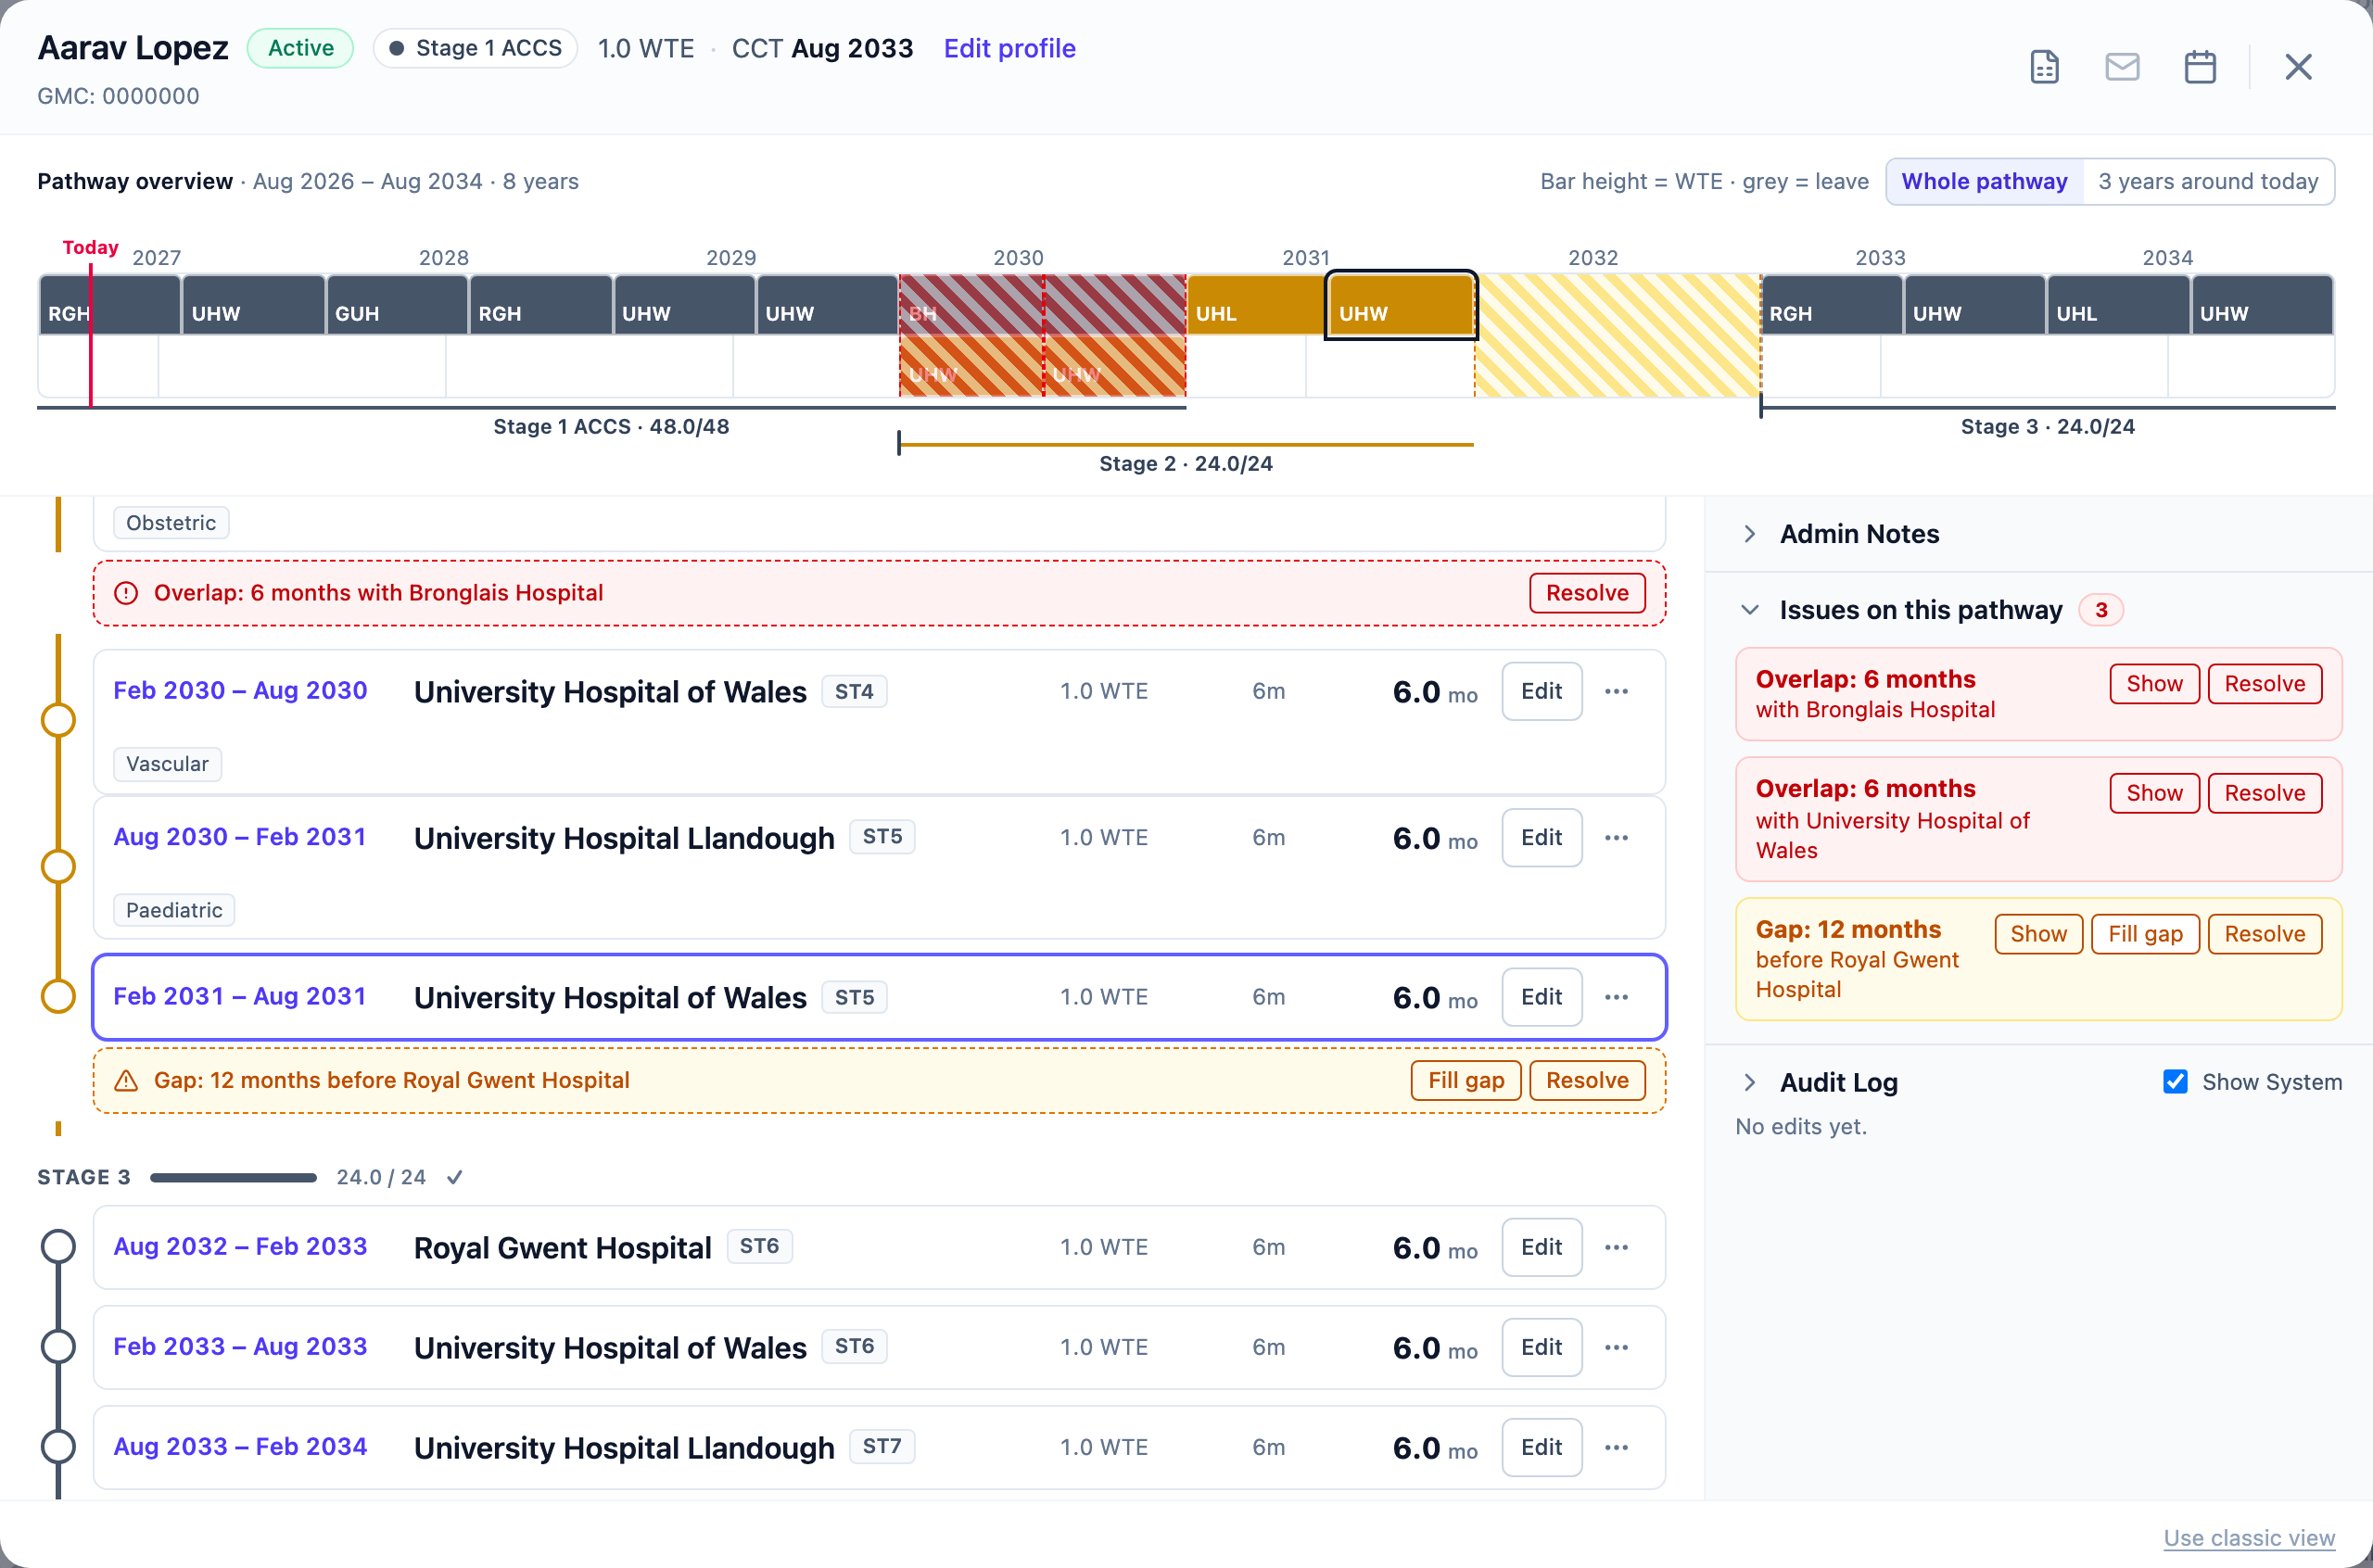Screen dimensions: 2373x1568
Task: Resolve the inline 12 months gap banner
Action: [1587, 1080]
